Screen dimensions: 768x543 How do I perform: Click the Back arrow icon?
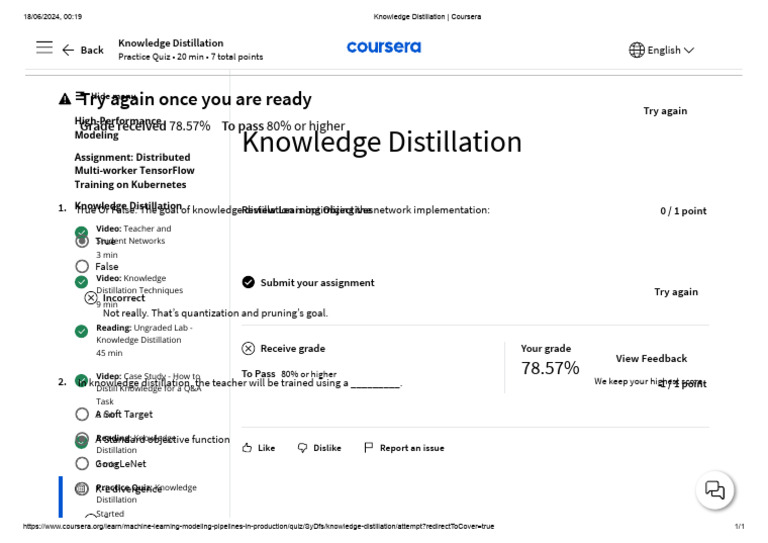68,50
